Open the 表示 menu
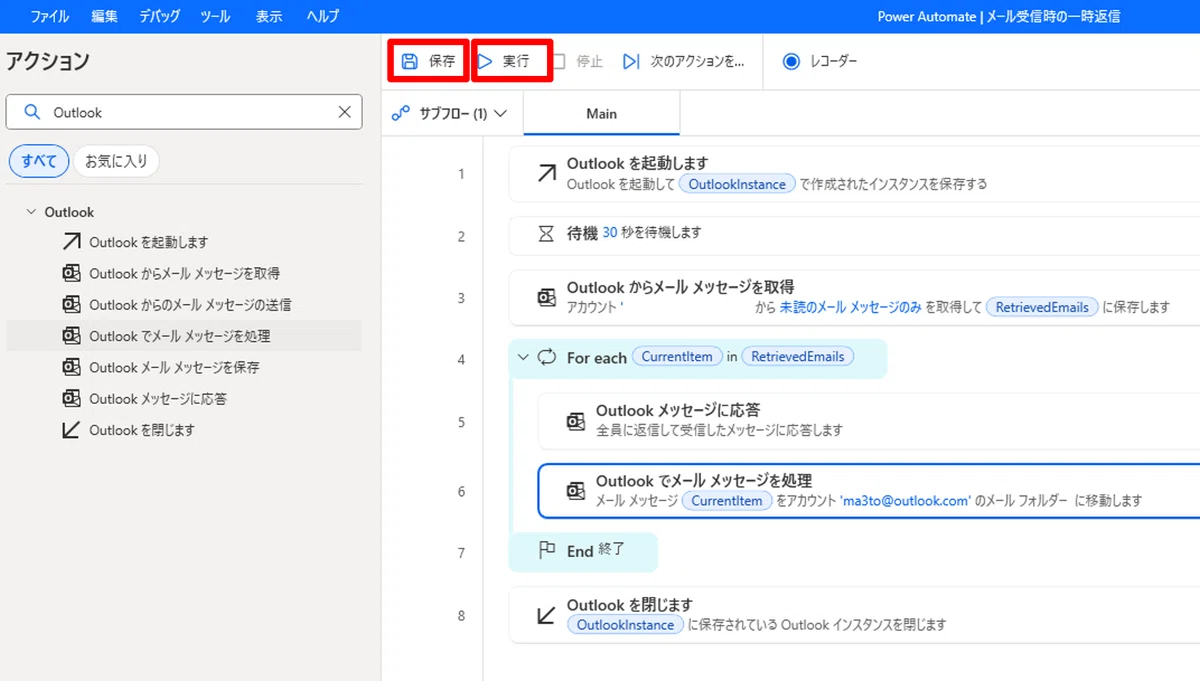 tap(268, 16)
